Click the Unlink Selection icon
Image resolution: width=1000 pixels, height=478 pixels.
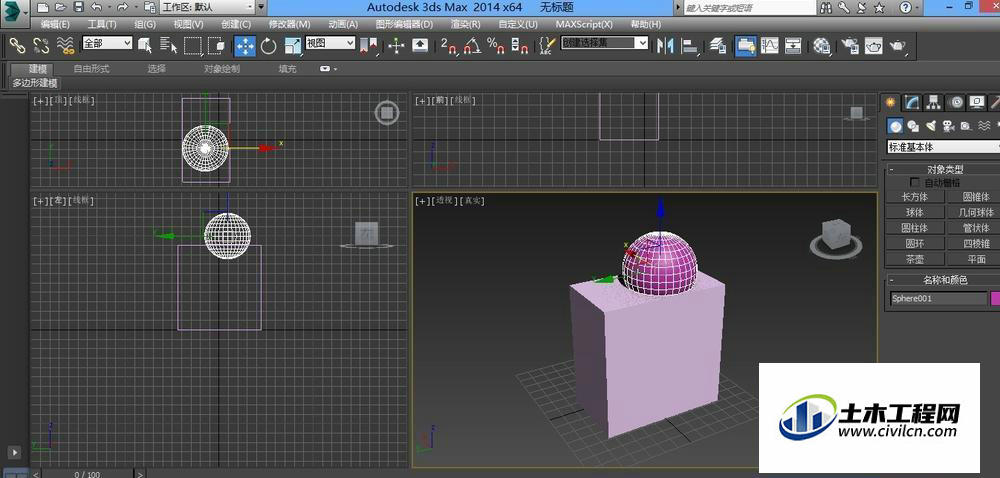(x=41, y=45)
